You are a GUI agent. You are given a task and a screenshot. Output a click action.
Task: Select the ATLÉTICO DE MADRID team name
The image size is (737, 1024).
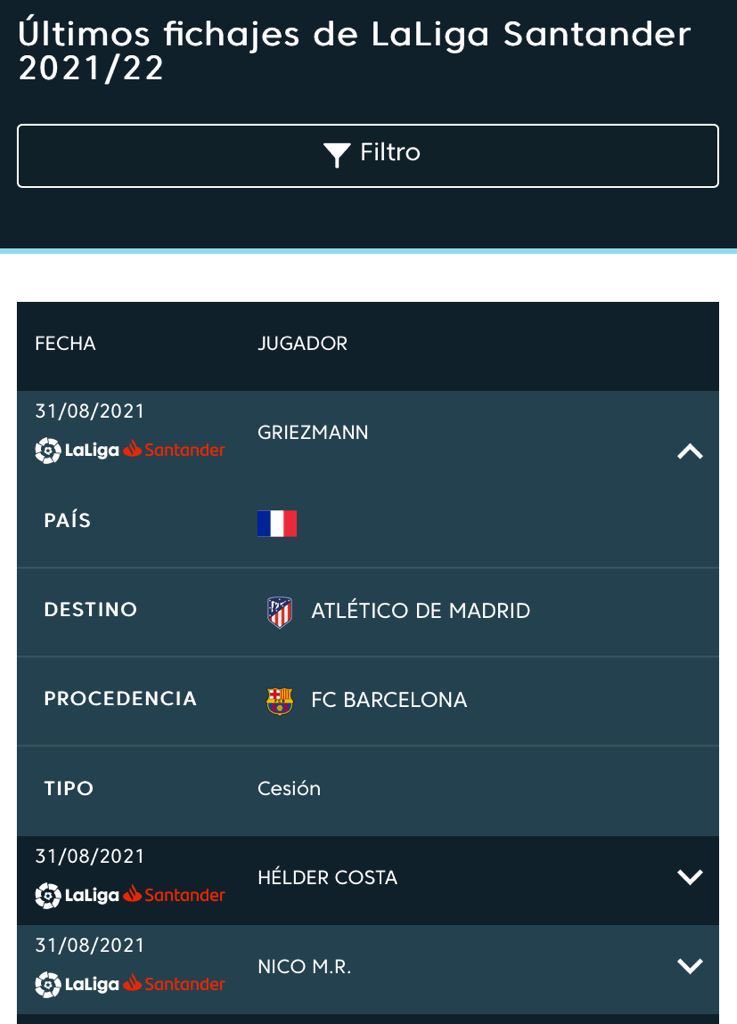point(420,611)
